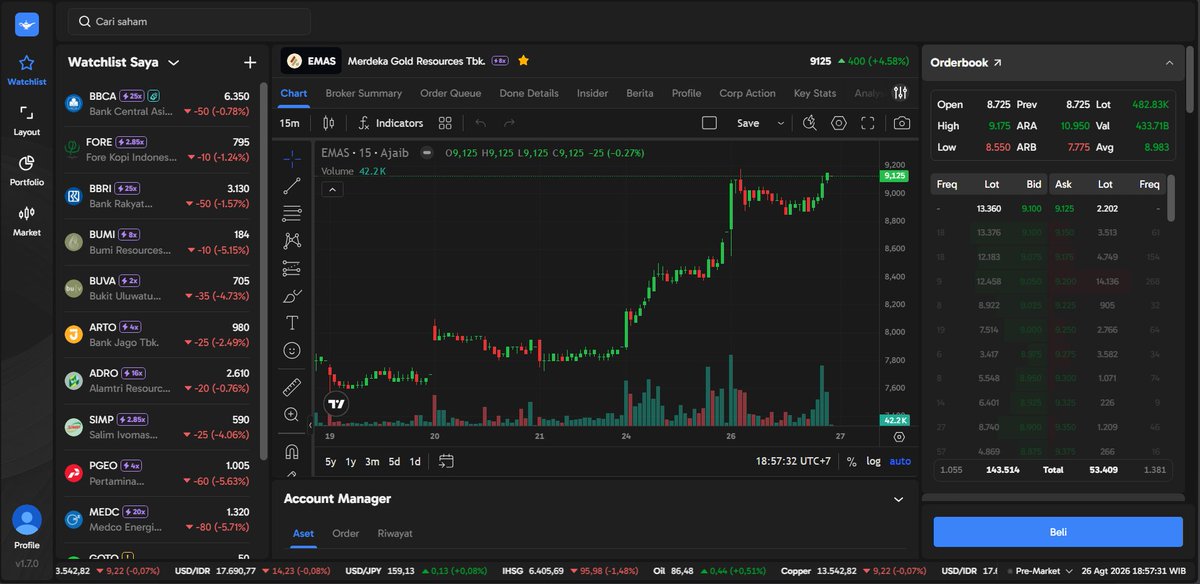The width and height of the screenshot is (1200, 584).
Task: Change candlestick chart type icon
Action: coord(329,123)
